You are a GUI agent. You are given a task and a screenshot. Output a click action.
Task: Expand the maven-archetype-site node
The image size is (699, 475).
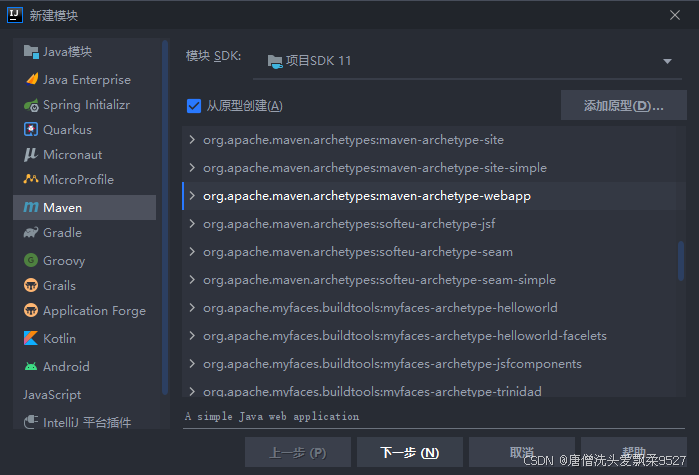(x=192, y=139)
